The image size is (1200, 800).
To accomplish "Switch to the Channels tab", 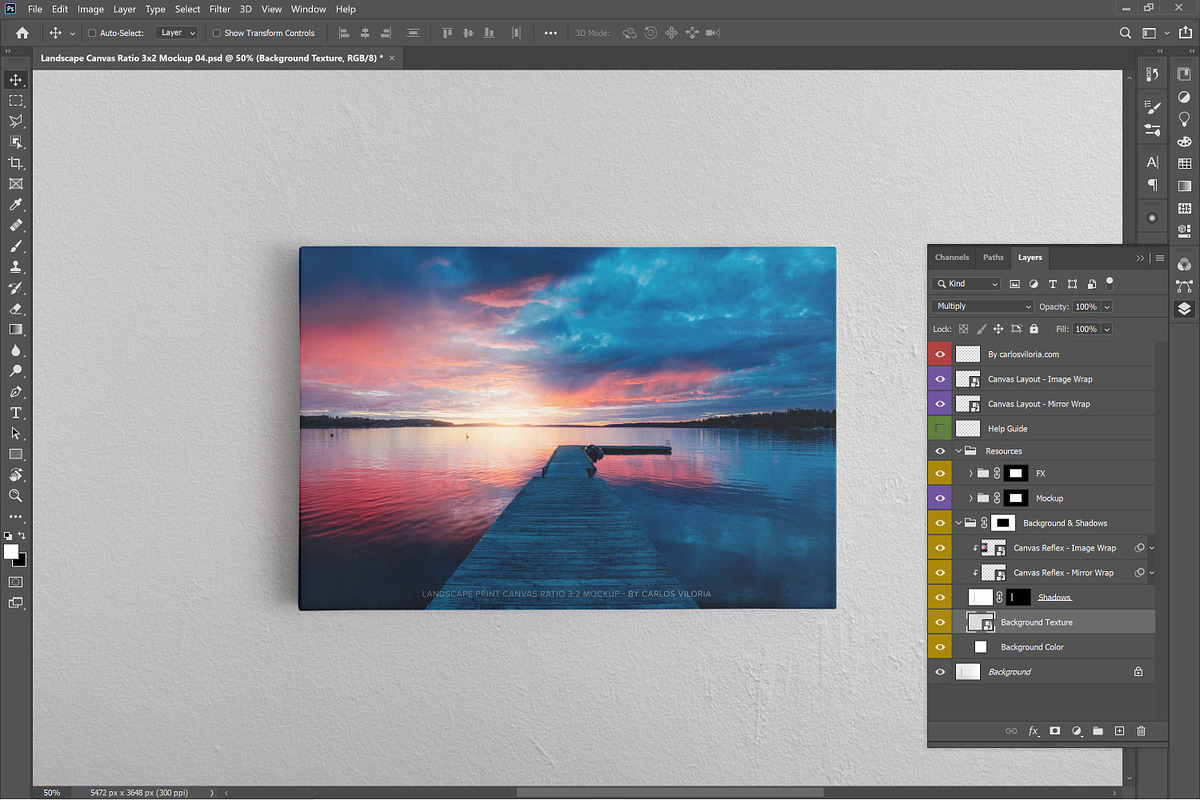I will pos(951,257).
